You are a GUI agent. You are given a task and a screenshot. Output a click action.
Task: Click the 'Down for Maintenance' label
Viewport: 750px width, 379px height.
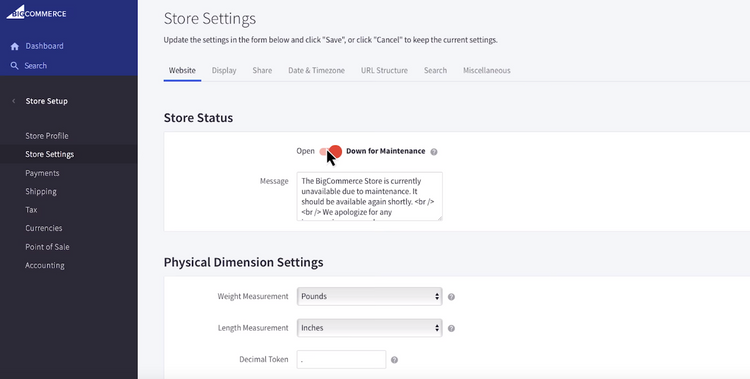point(386,151)
